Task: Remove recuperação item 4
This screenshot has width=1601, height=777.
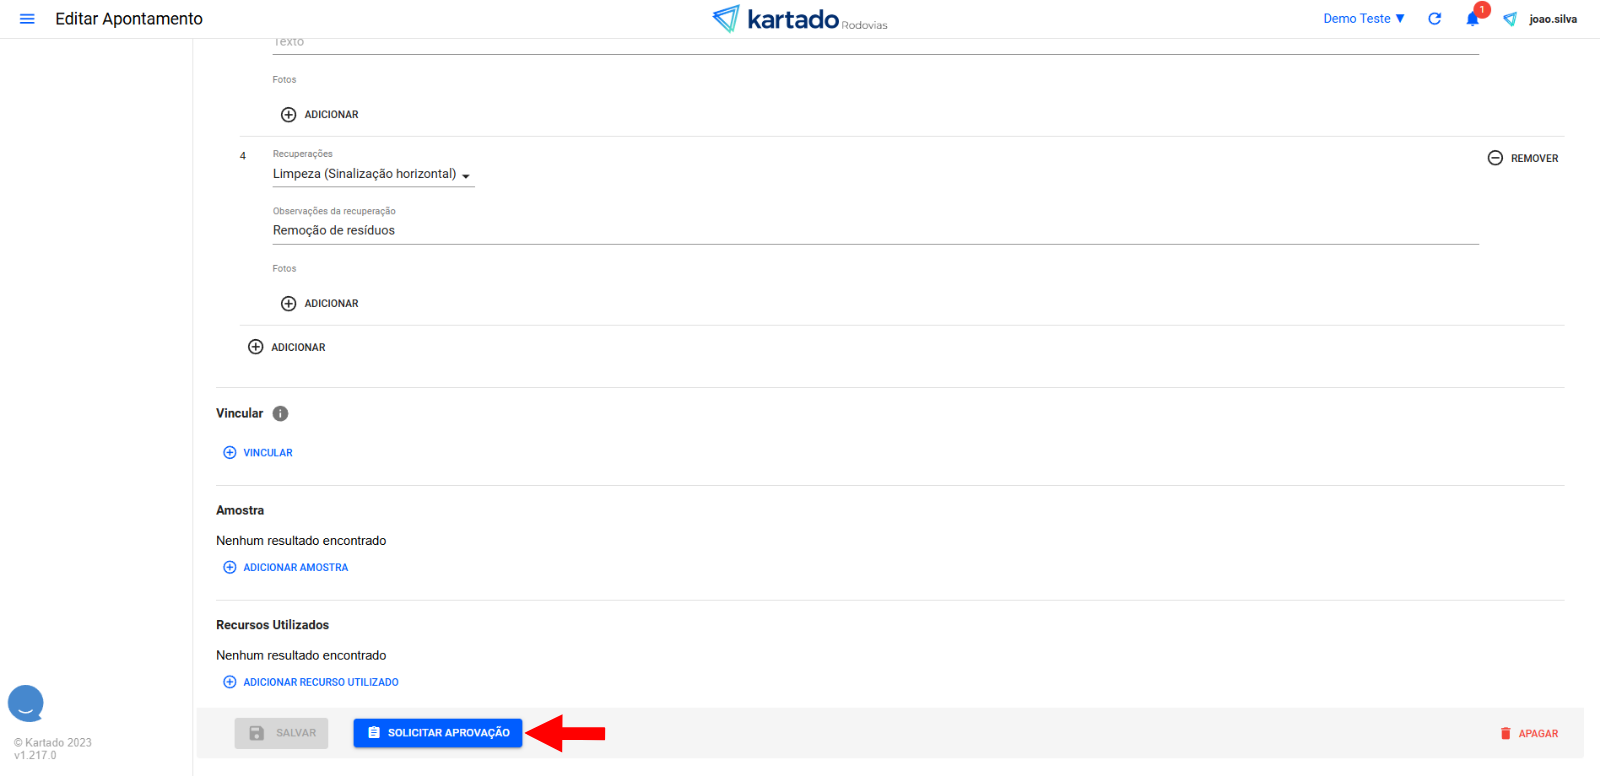Action: tap(1523, 158)
